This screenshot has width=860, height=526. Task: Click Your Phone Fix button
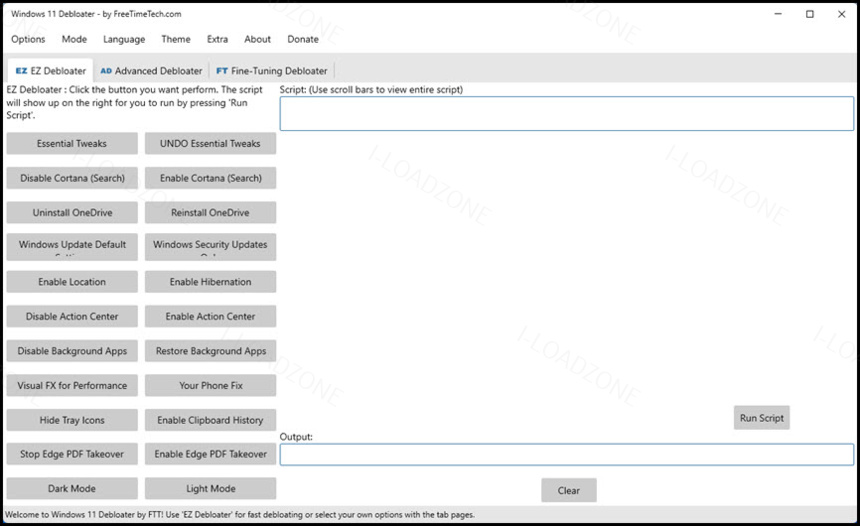[210, 385]
